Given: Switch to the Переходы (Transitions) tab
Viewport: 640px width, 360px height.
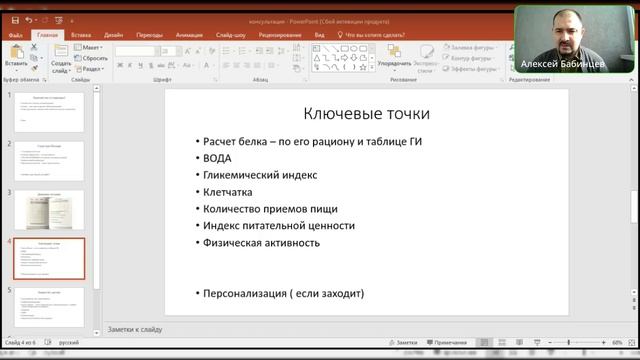Looking at the screenshot, I should pos(149,35).
